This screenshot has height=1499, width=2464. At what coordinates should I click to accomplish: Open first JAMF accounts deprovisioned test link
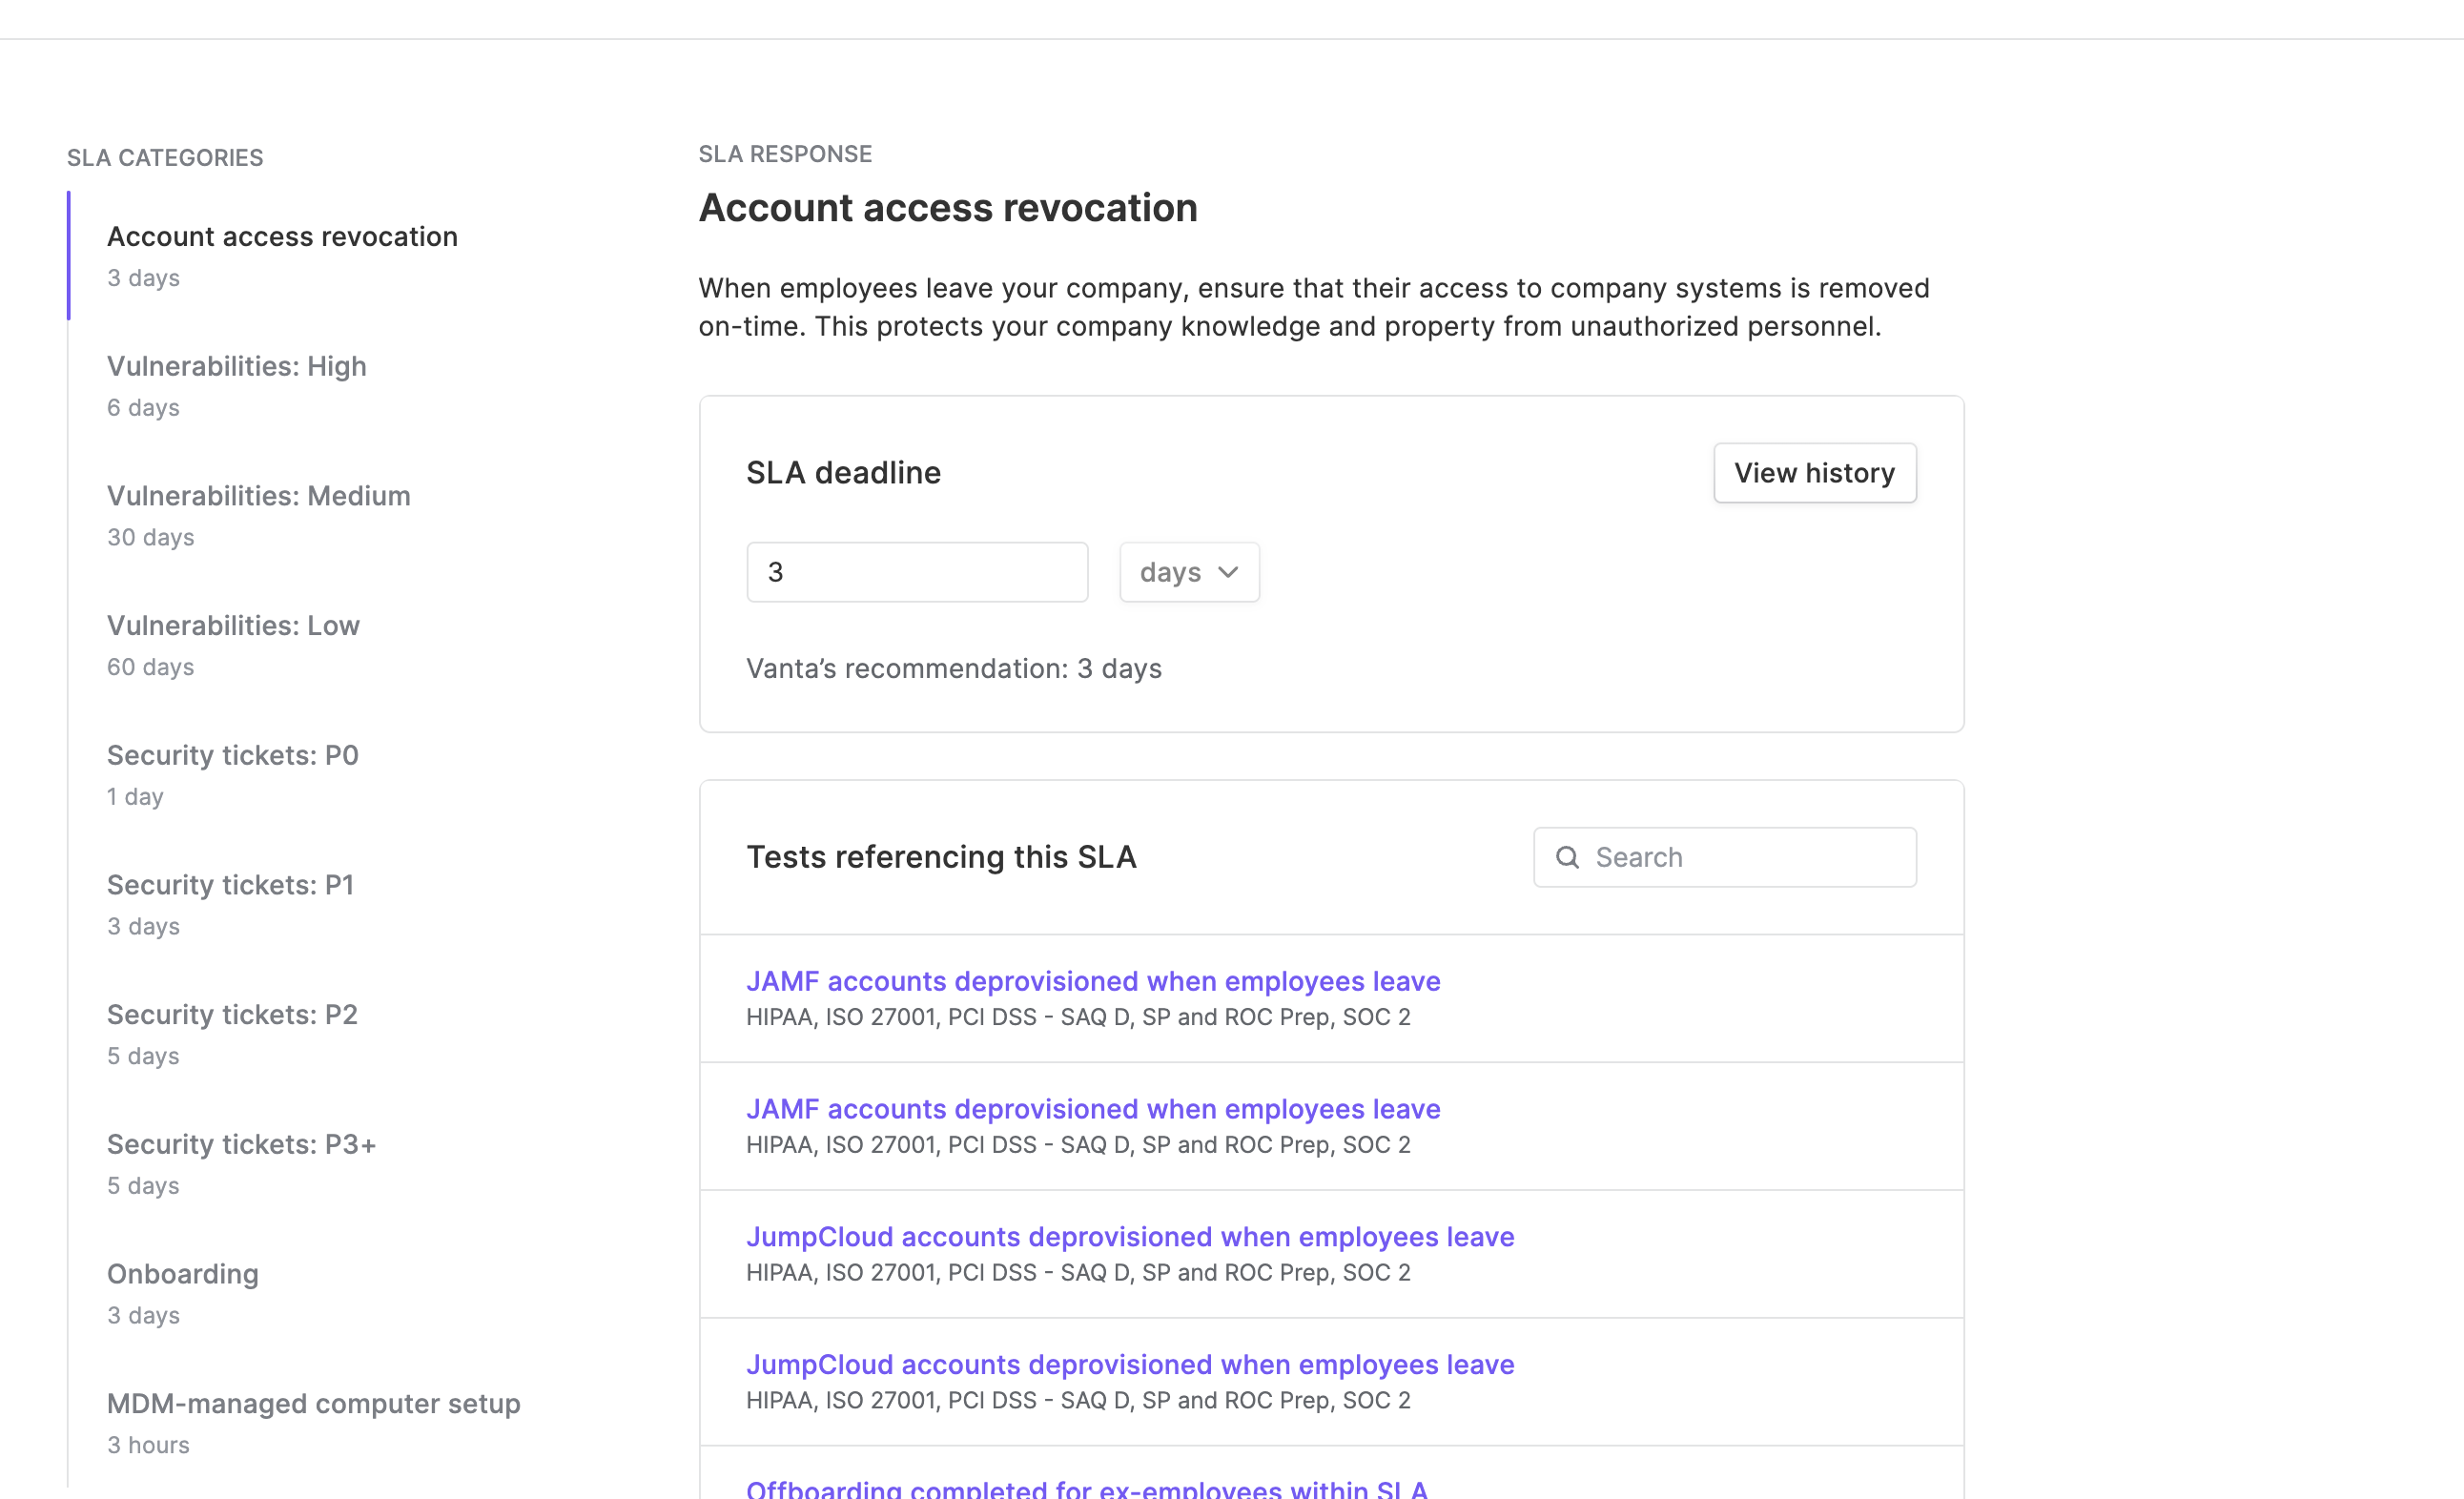click(x=1093, y=981)
